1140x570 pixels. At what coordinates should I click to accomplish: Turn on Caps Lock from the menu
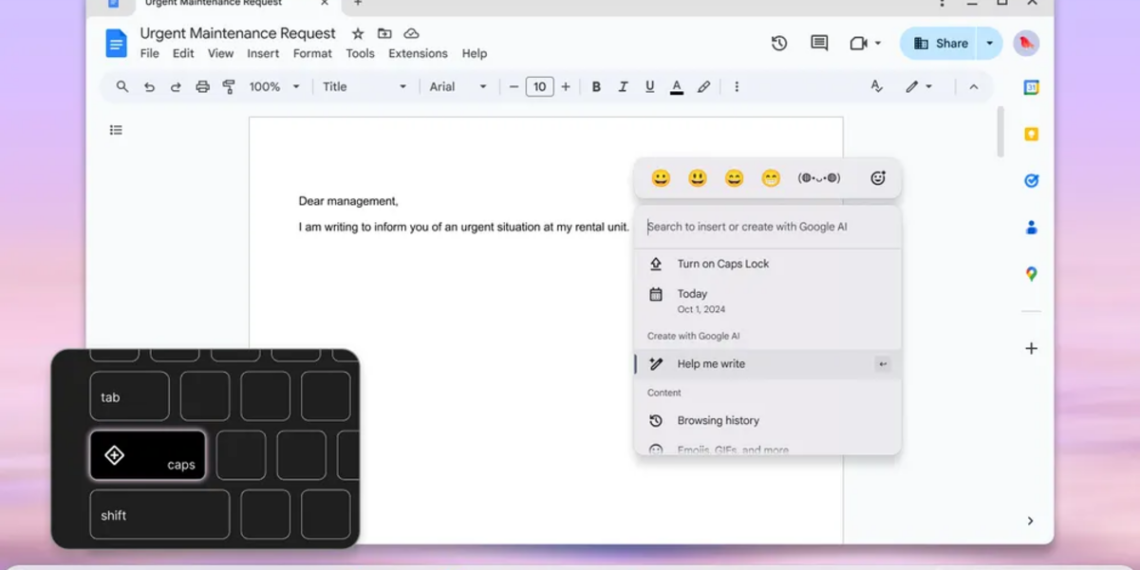[768, 264]
